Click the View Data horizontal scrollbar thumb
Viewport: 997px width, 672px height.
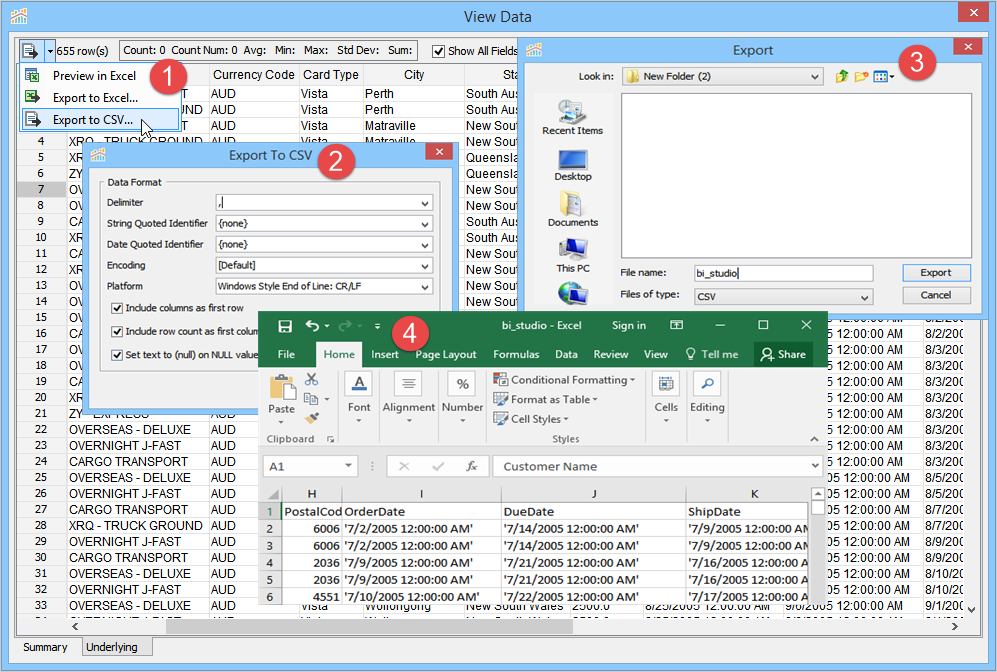tap(369, 626)
